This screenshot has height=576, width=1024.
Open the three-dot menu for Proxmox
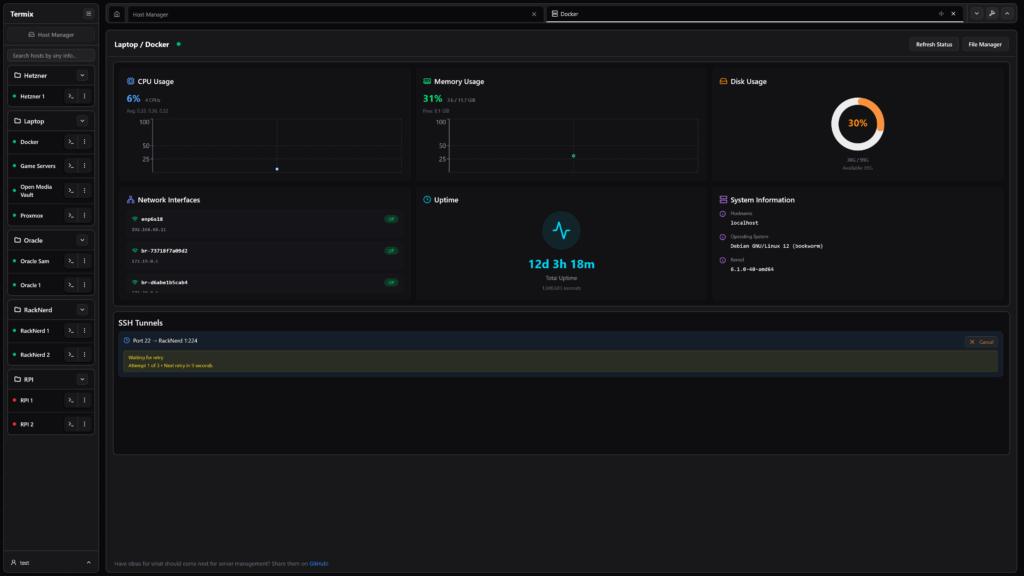click(x=84, y=215)
